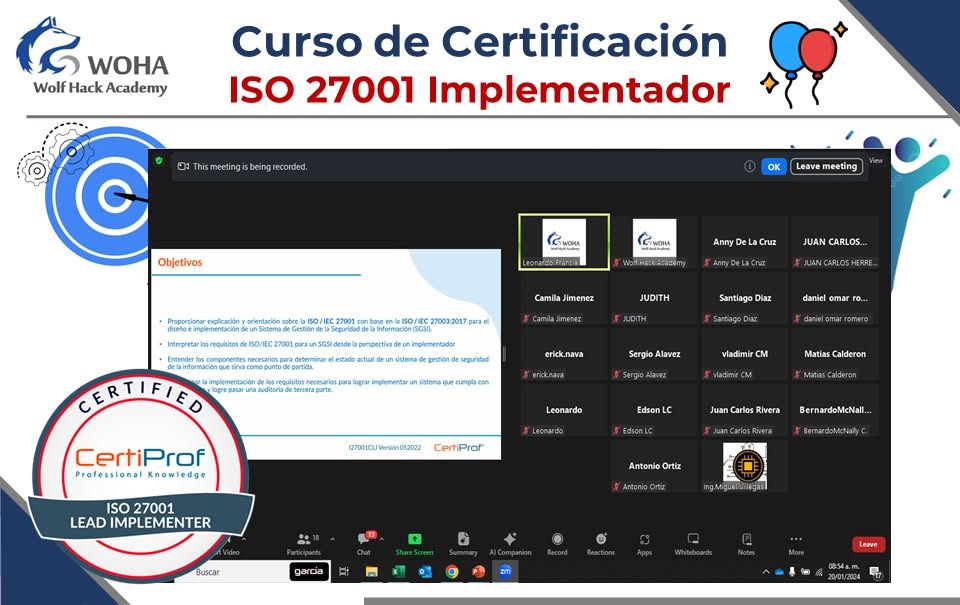Image resolution: width=960 pixels, height=605 pixels.
Task: Open File Explorer from the taskbar
Action: tap(372, 572)
